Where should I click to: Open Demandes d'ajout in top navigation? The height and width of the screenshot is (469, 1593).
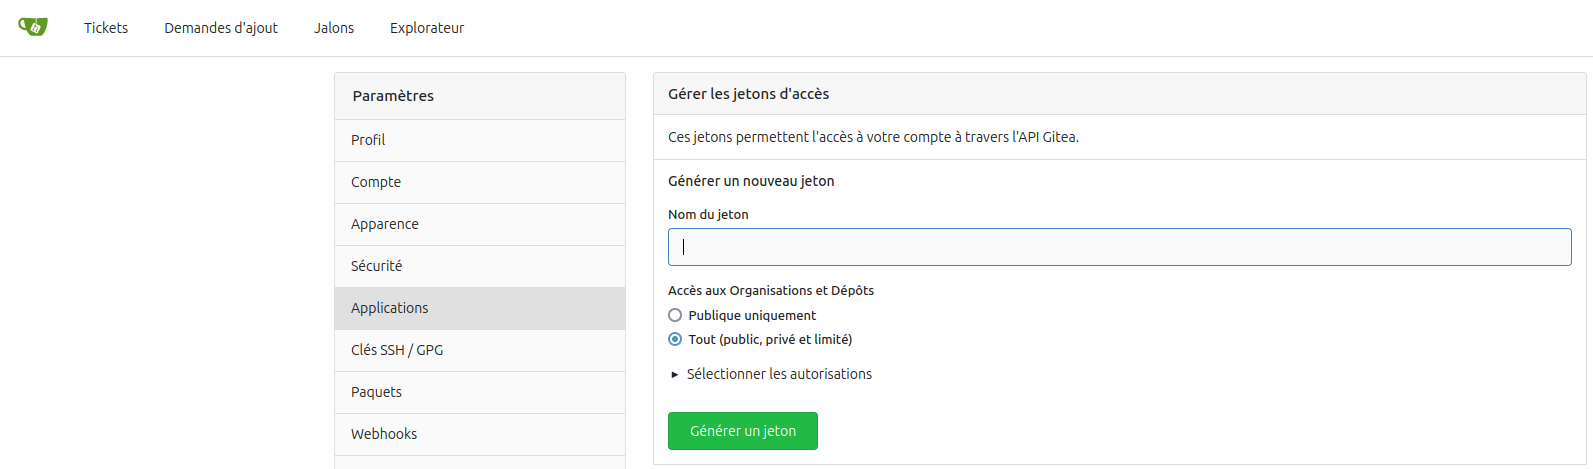221,28
